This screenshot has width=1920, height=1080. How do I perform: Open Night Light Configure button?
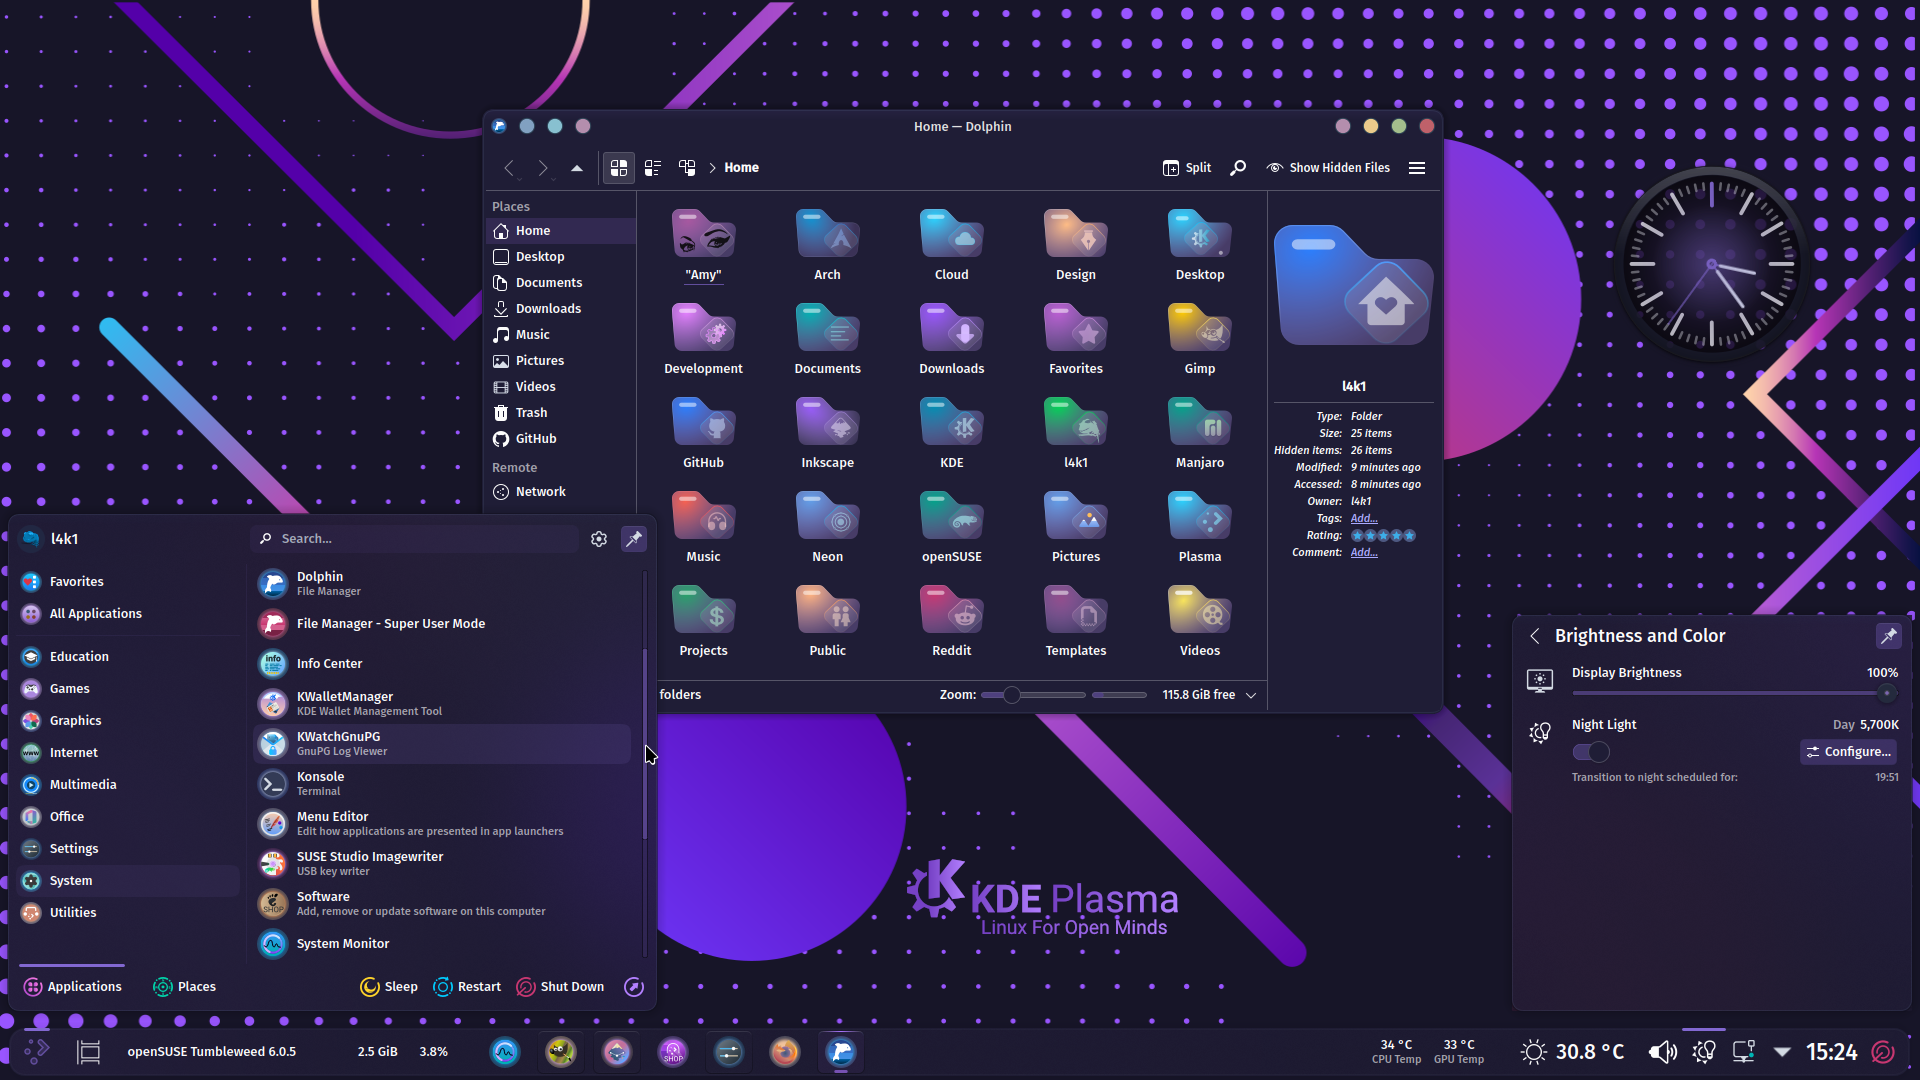[1848, 752]
